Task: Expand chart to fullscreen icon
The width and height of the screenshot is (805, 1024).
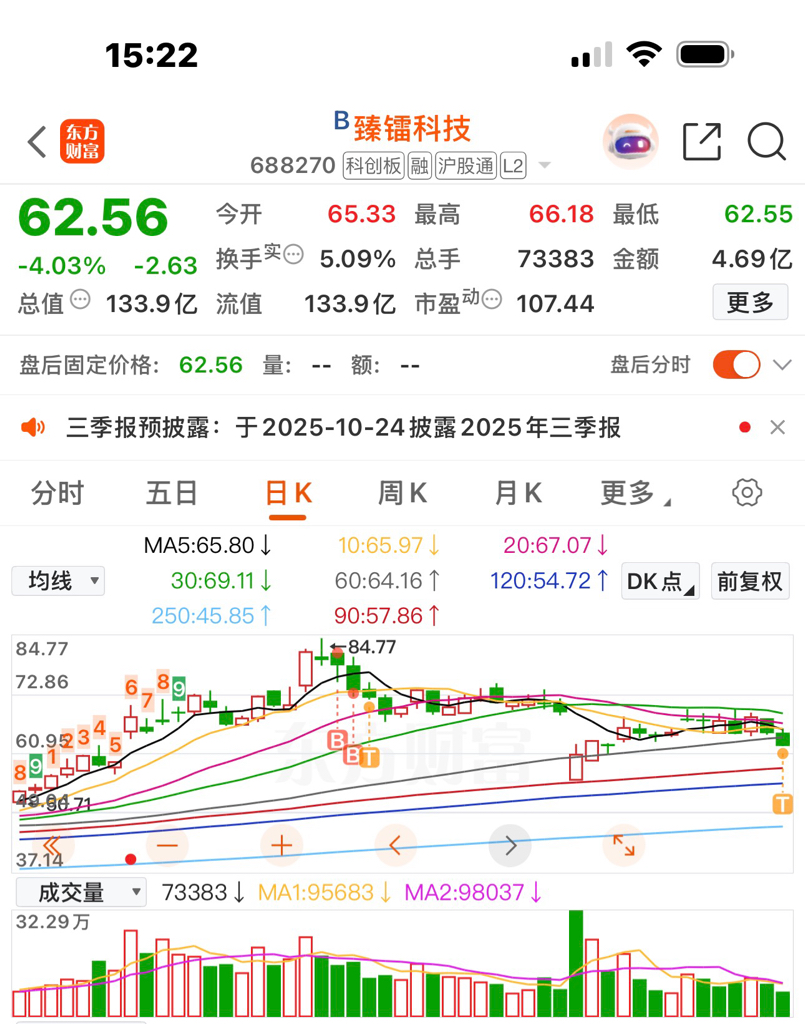Action: (x=623, y=846)
